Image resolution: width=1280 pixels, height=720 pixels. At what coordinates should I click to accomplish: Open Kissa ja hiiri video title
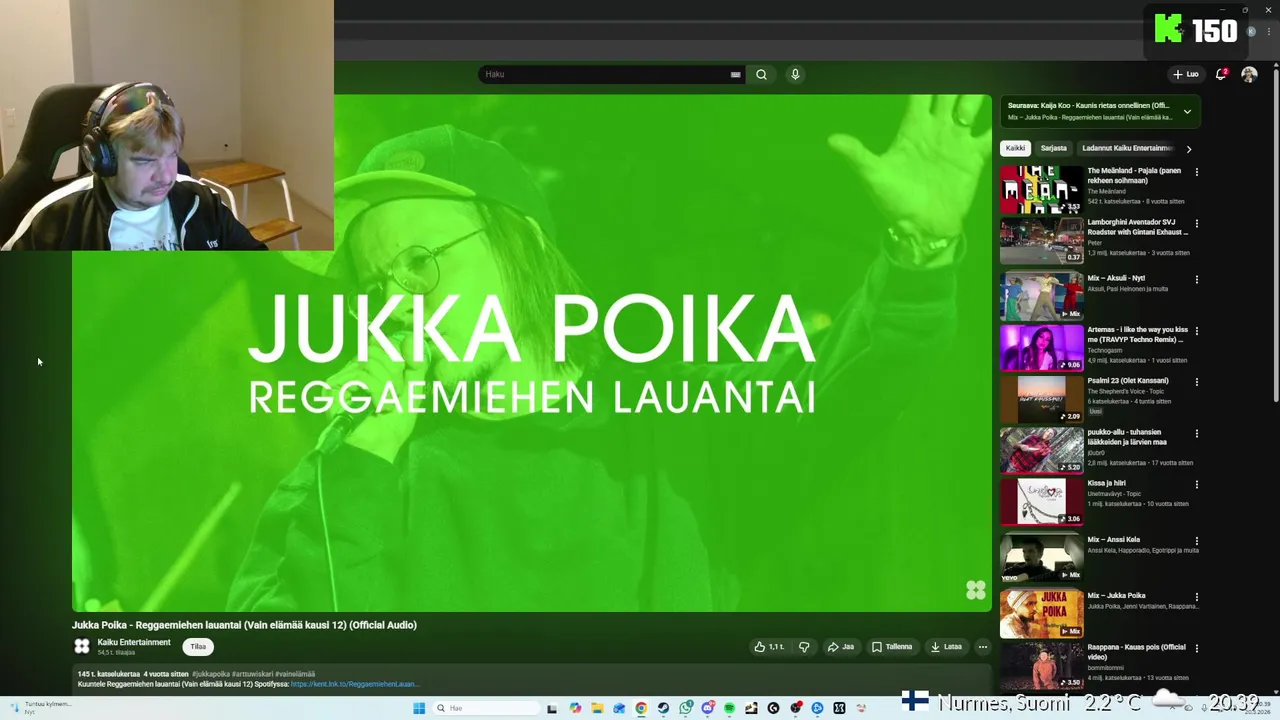click(x=1106, y=483)
